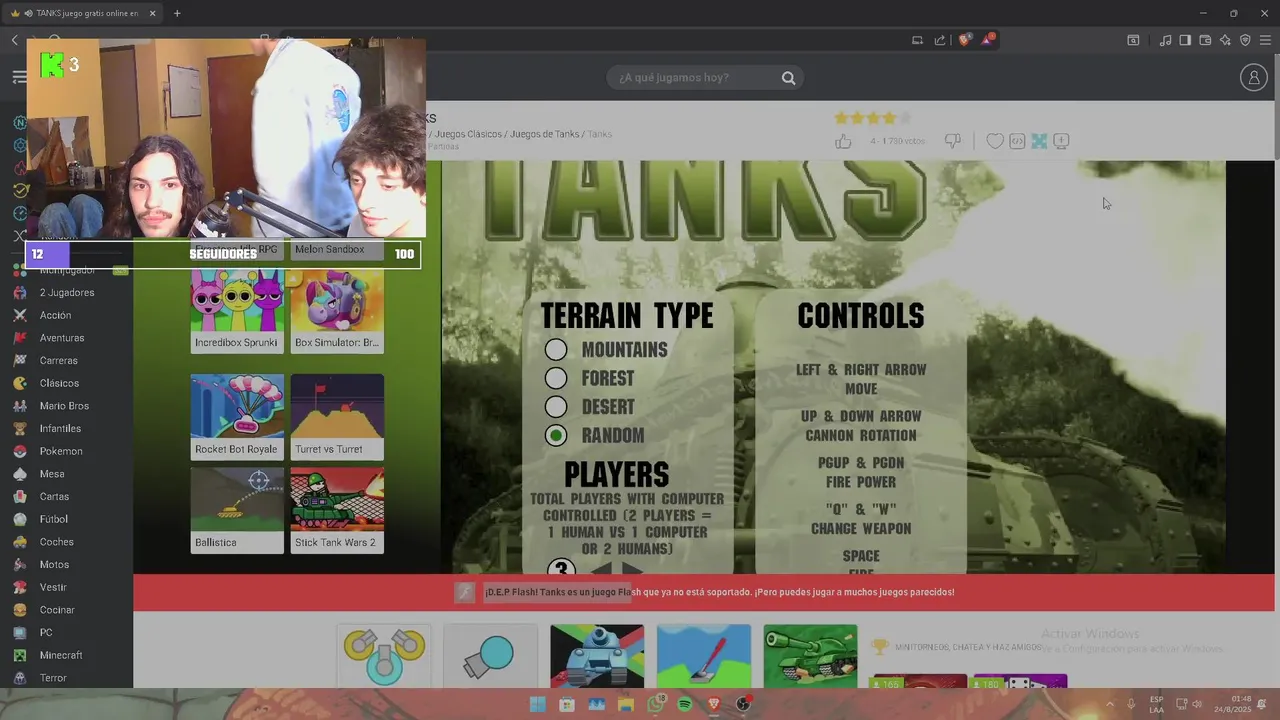Open the browser music playlist icon
Viewport: 1280px width, 720px height.
pos(1165,40)
